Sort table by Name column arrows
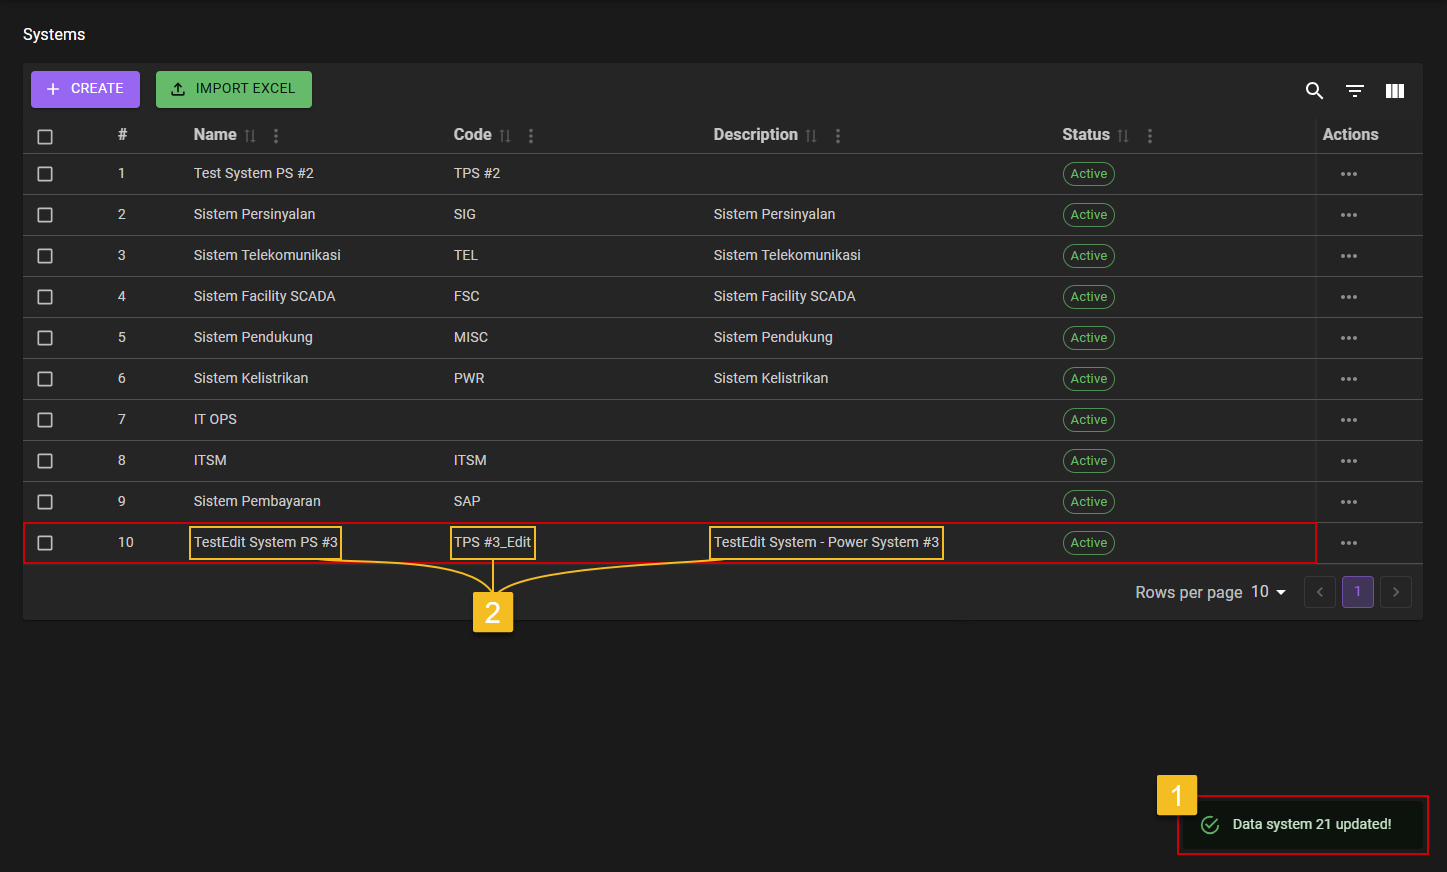 pyautogui.click(x=250, y=136)
